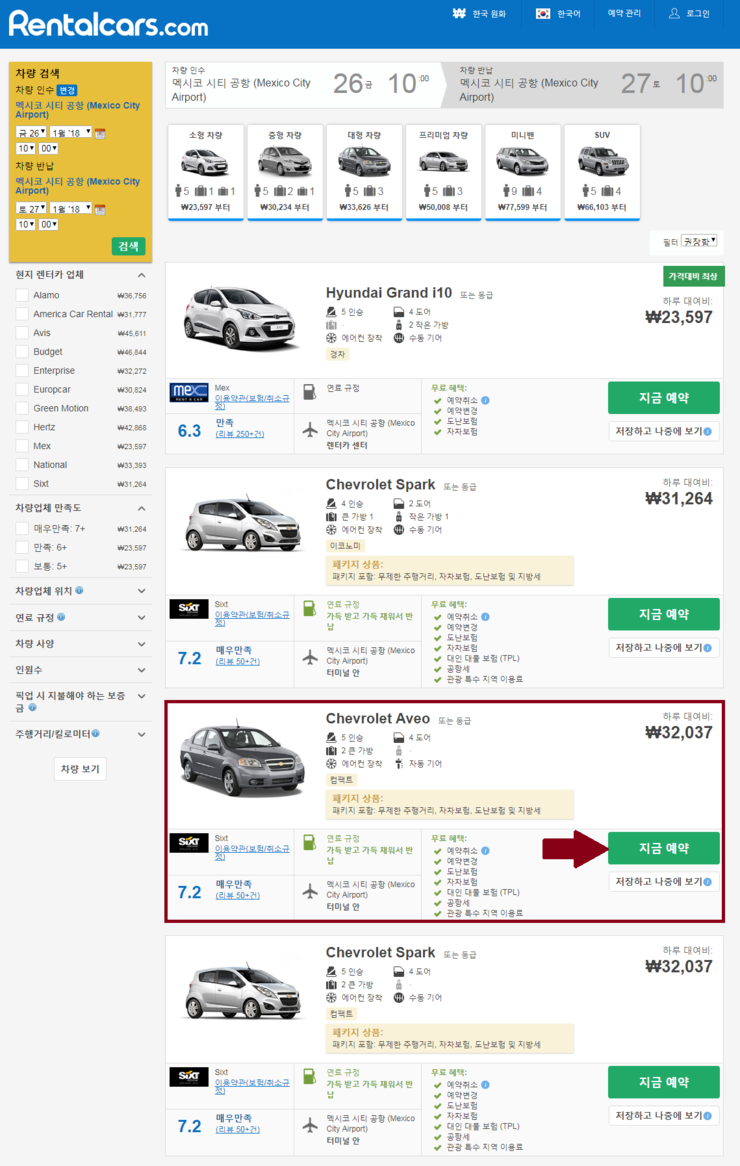The width and height of the screenshot is (740, 1166).
Task: Tick the 매우만족: 7+ rating checkbox
Action: (22, 529)
